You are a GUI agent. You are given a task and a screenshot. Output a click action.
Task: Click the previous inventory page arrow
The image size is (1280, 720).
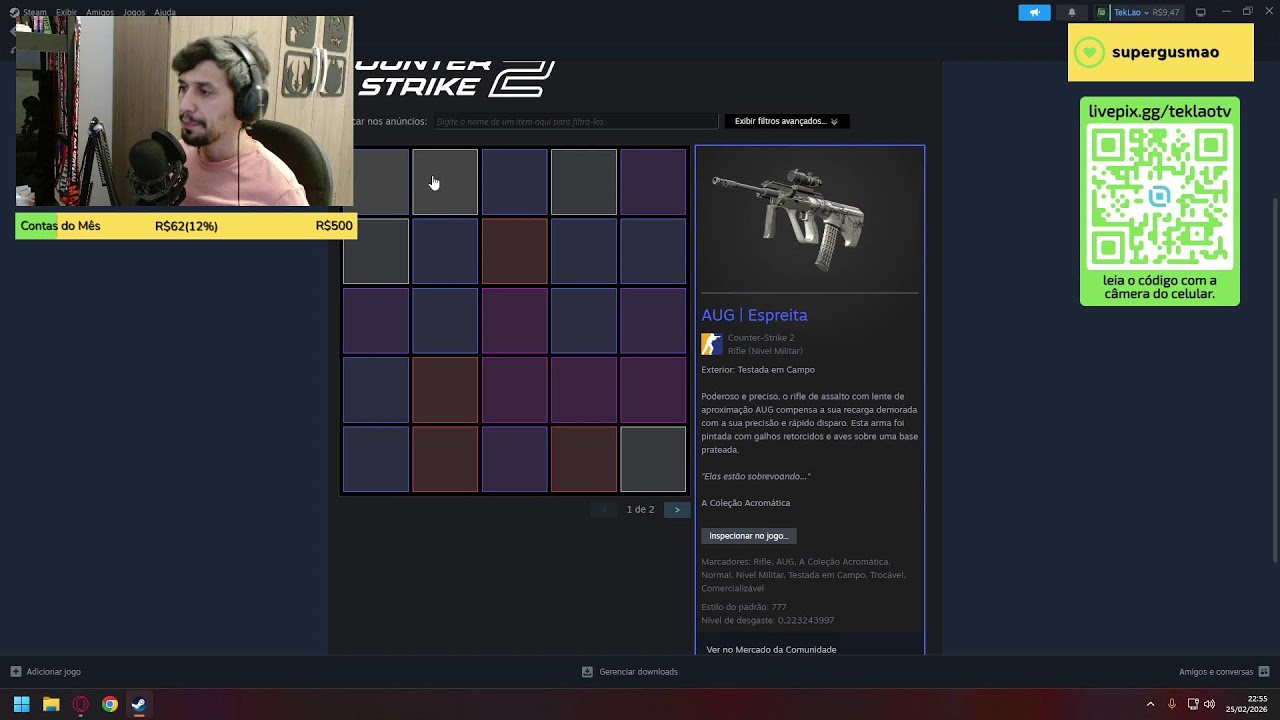click(604, 510)
